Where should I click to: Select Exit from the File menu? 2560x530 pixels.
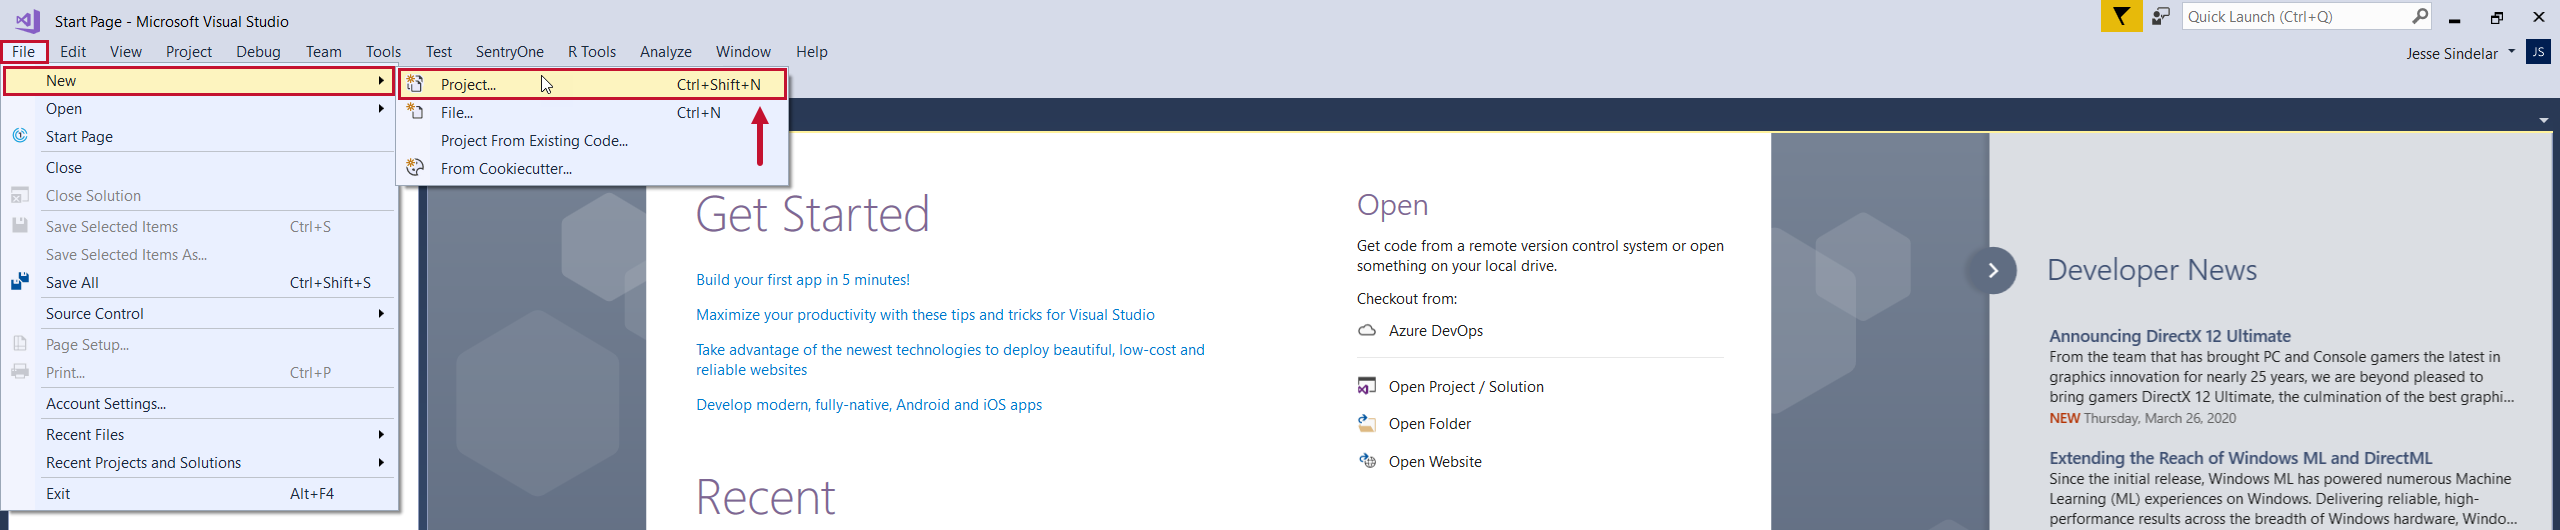click(58, 494)
